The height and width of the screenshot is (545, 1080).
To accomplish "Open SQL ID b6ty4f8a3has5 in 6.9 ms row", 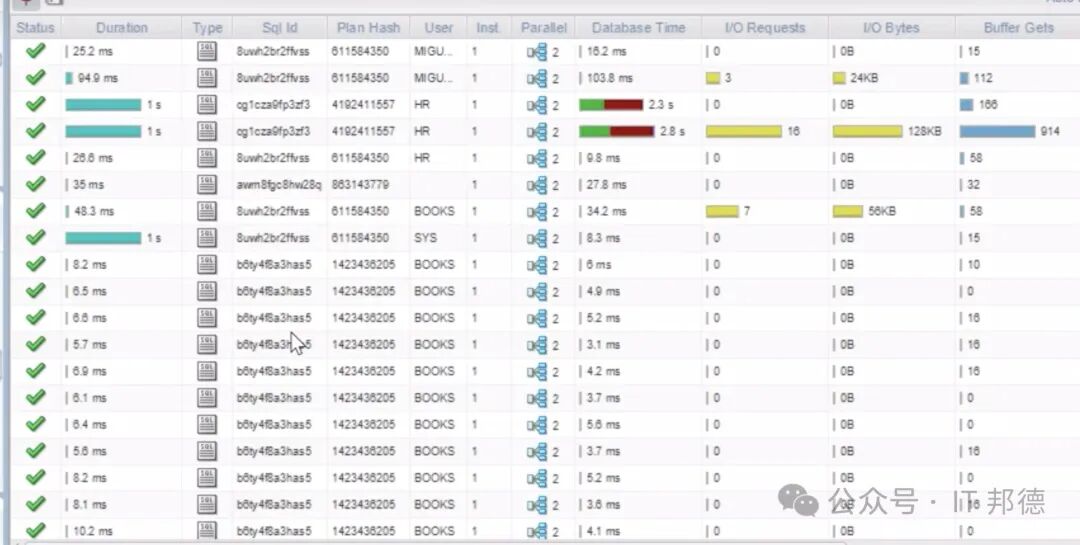I will [x=274, y=371].
